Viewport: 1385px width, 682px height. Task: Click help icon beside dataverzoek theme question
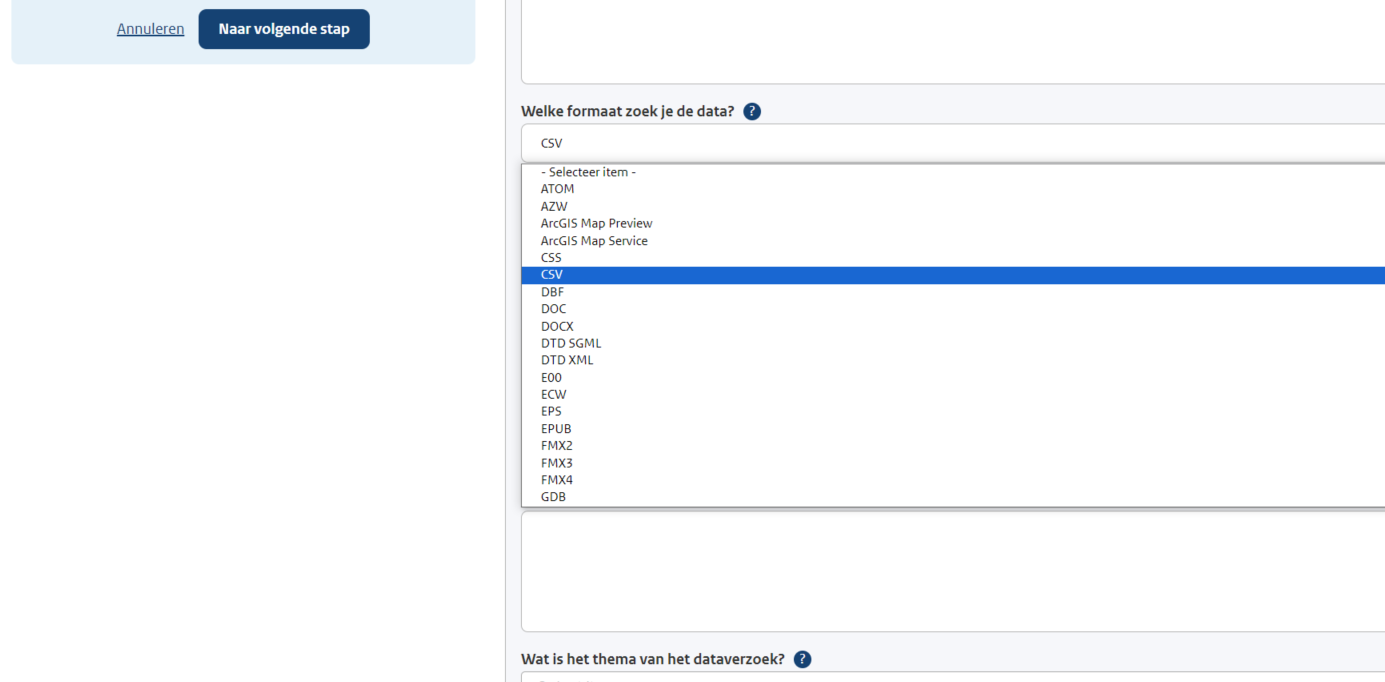tap(802, 660)
